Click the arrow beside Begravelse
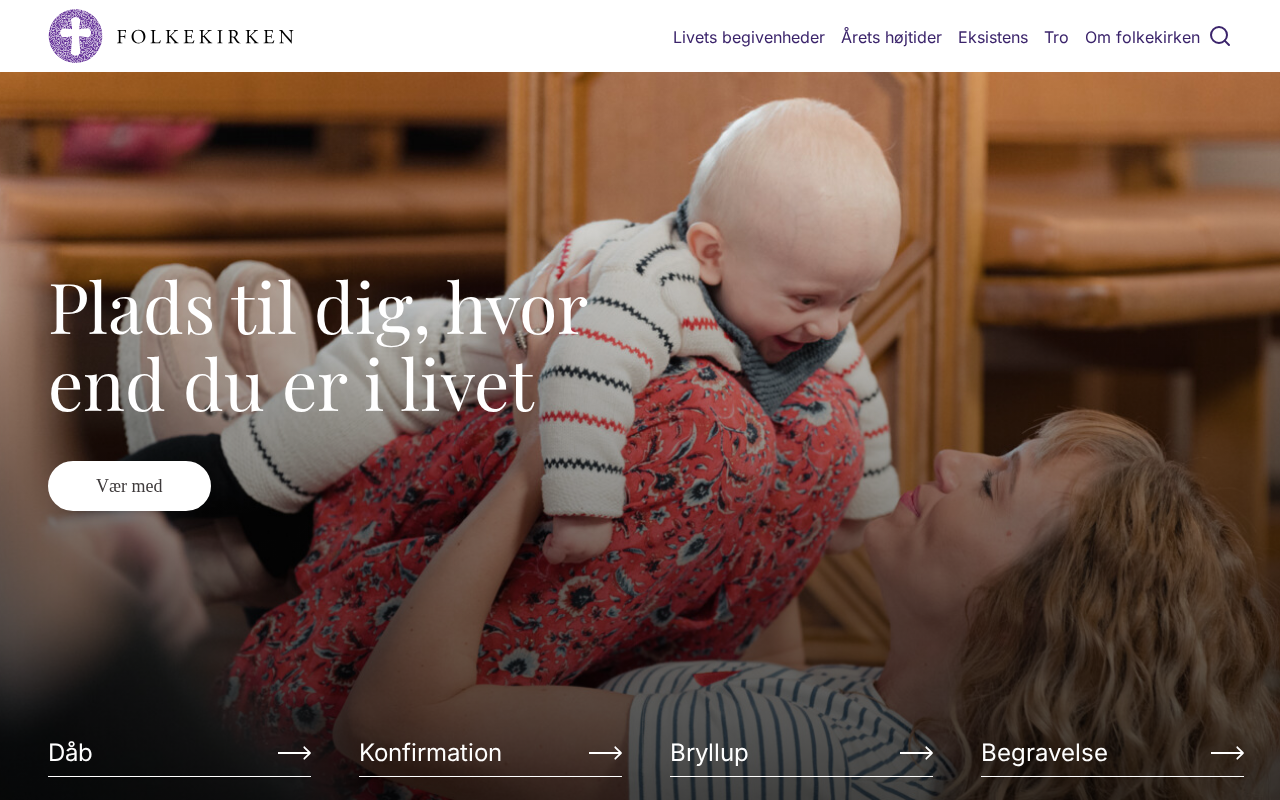Screen dimensions: 1280x800 point(1227,753)
